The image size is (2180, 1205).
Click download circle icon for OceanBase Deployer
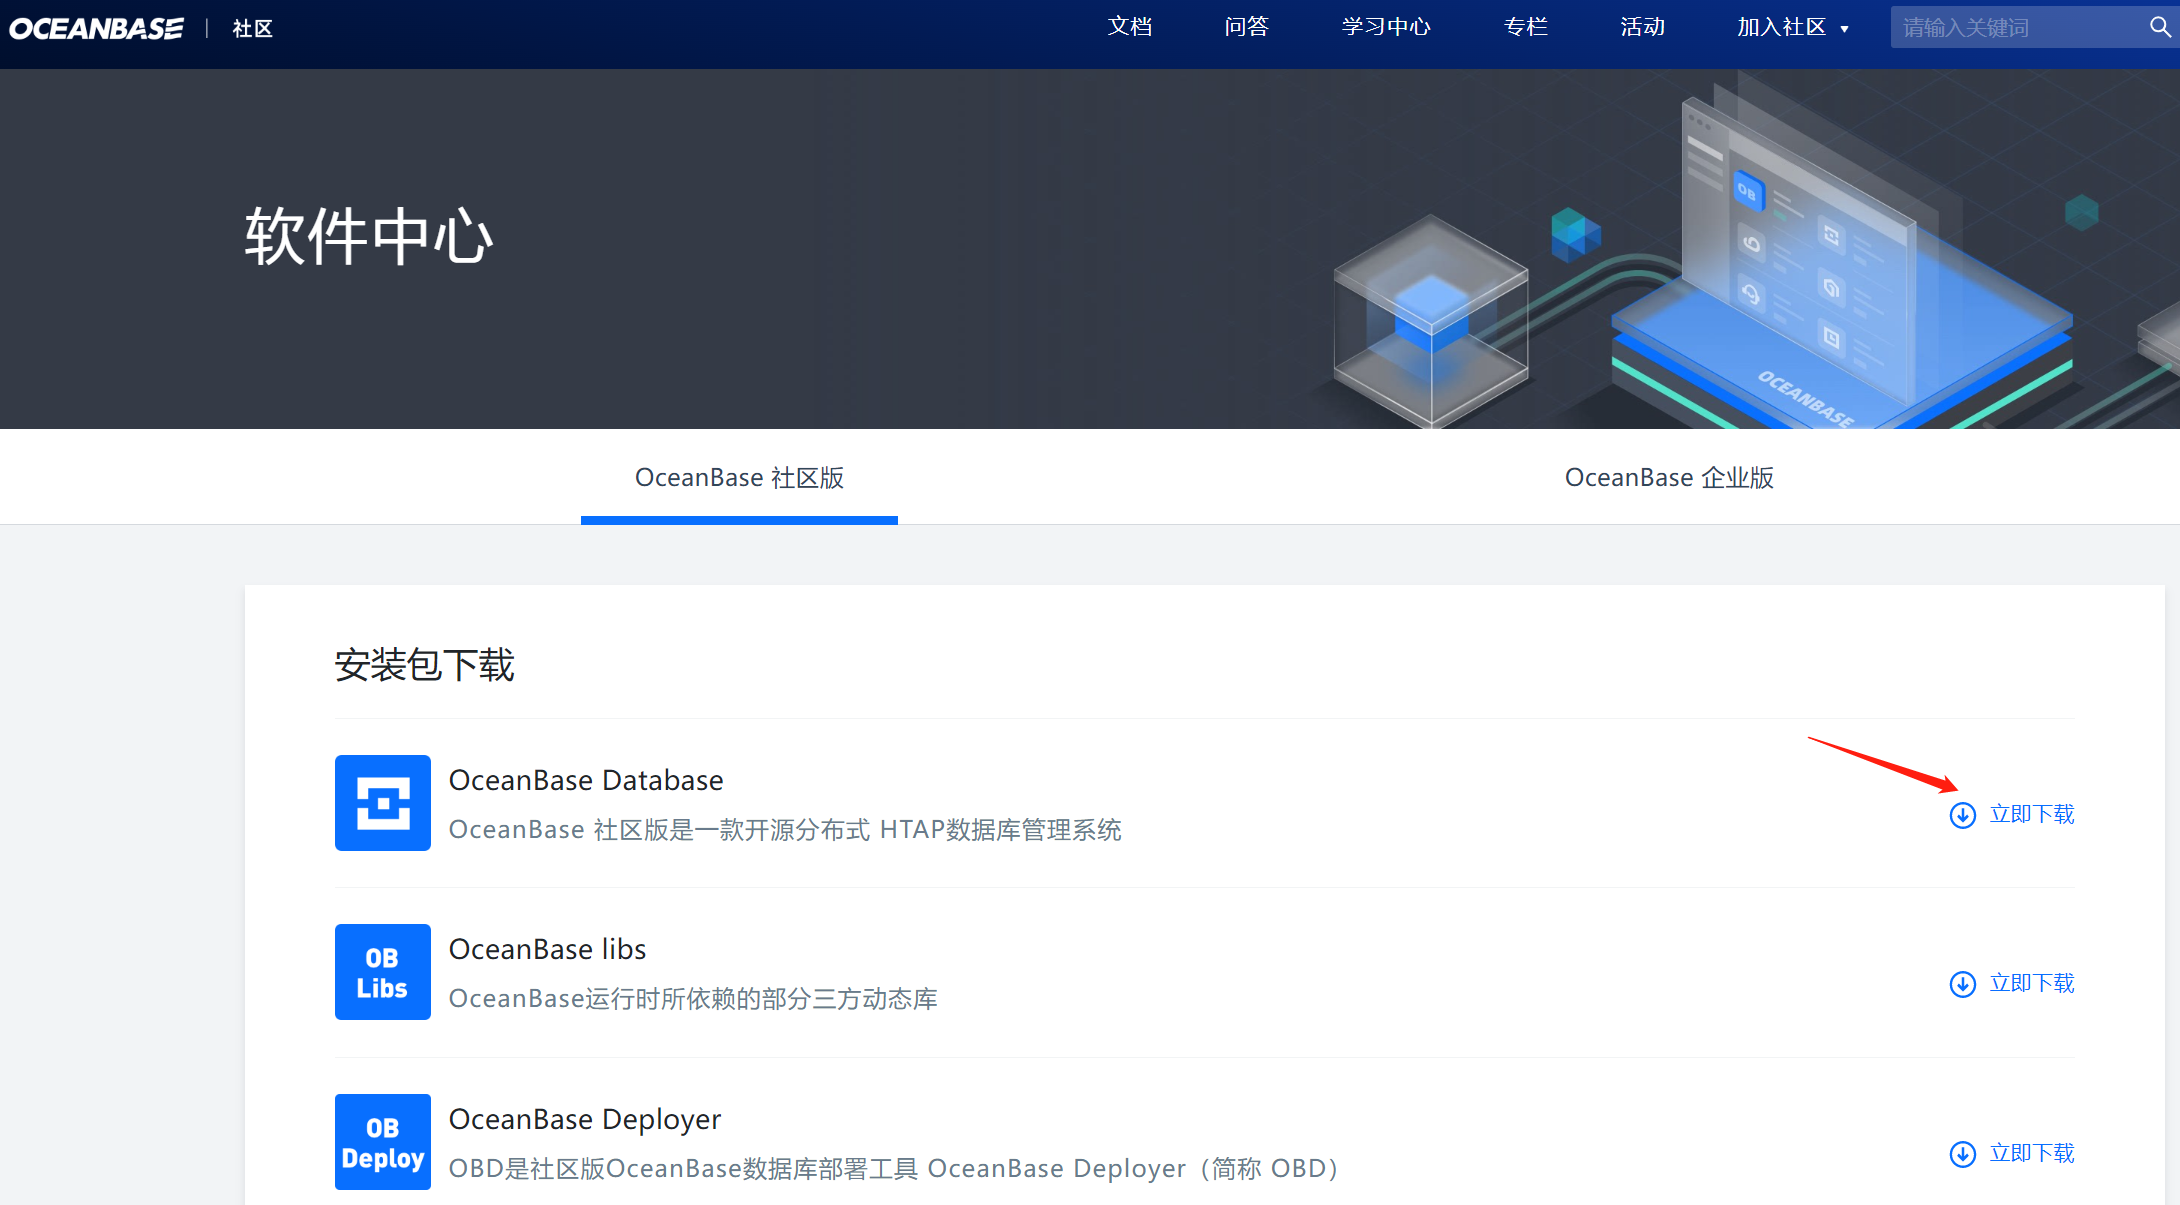click(1963, 1154)
